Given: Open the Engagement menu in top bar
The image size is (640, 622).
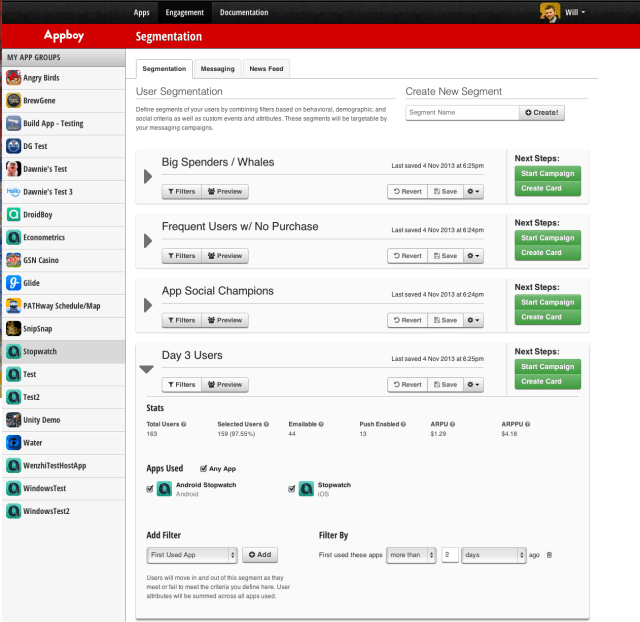Looking at the screenshot, I should [x=184, y=12].
